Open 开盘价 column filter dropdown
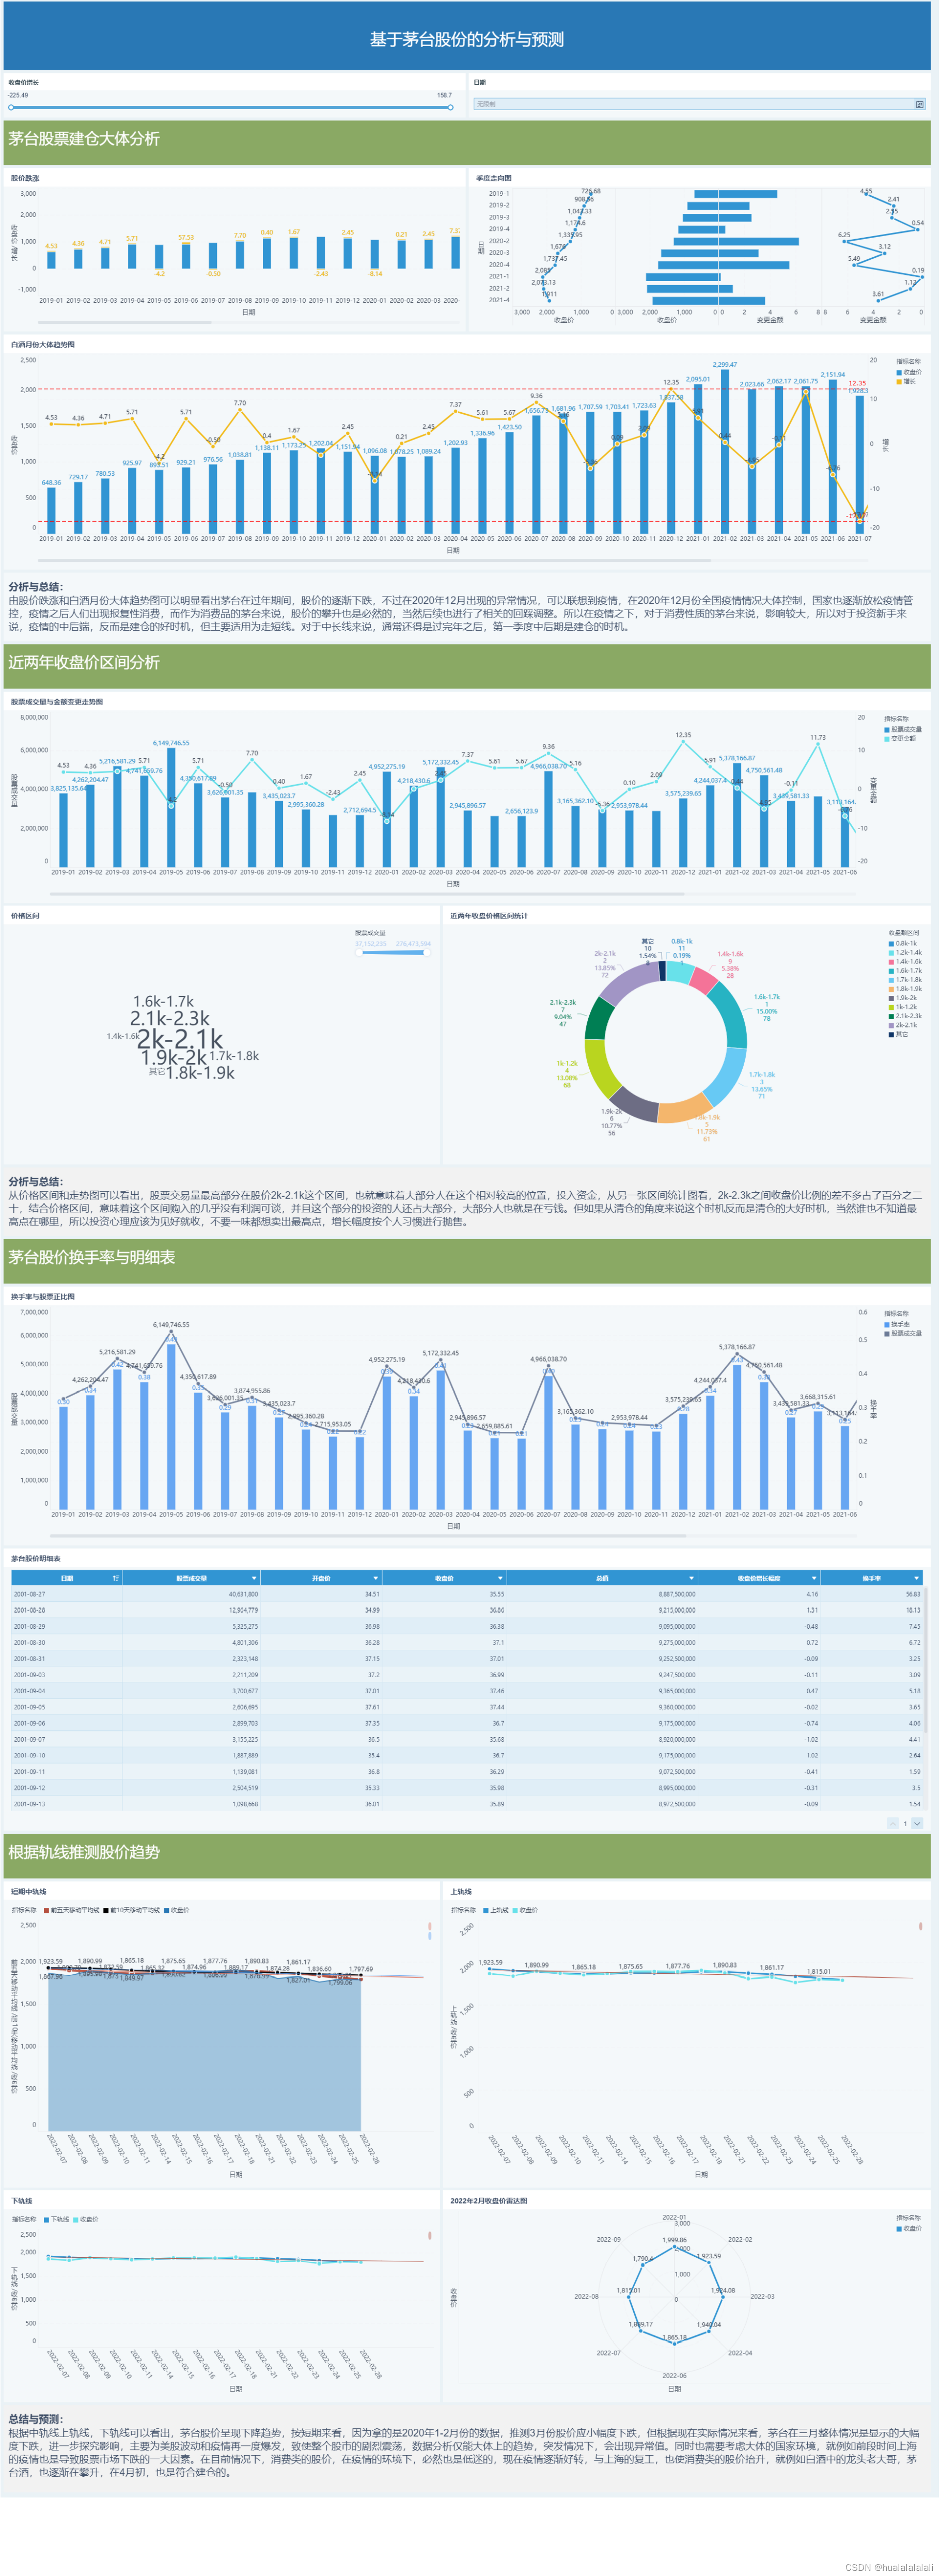 375,1578
